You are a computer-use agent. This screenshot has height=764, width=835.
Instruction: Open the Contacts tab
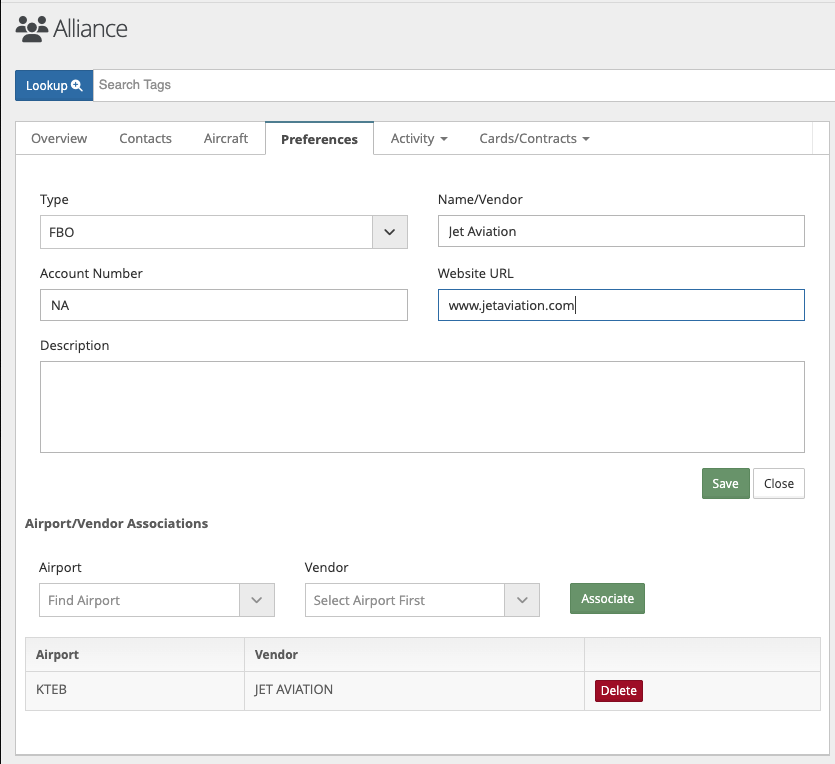tap(145, 139)
